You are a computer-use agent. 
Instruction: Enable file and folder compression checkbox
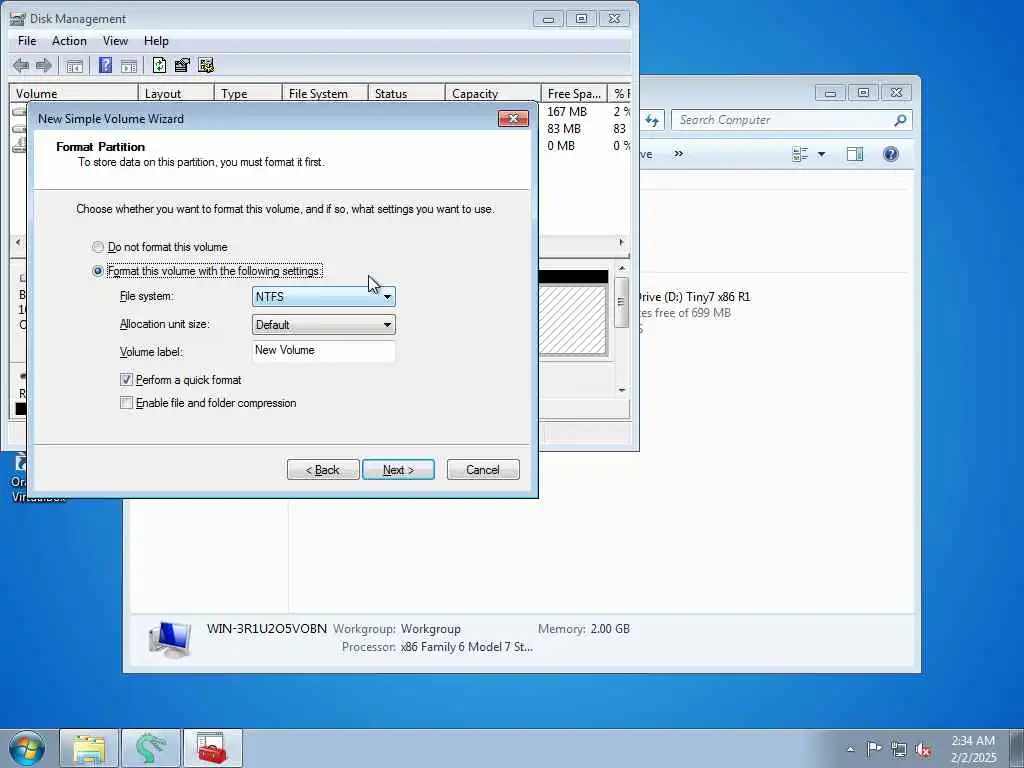click(126, 403)
